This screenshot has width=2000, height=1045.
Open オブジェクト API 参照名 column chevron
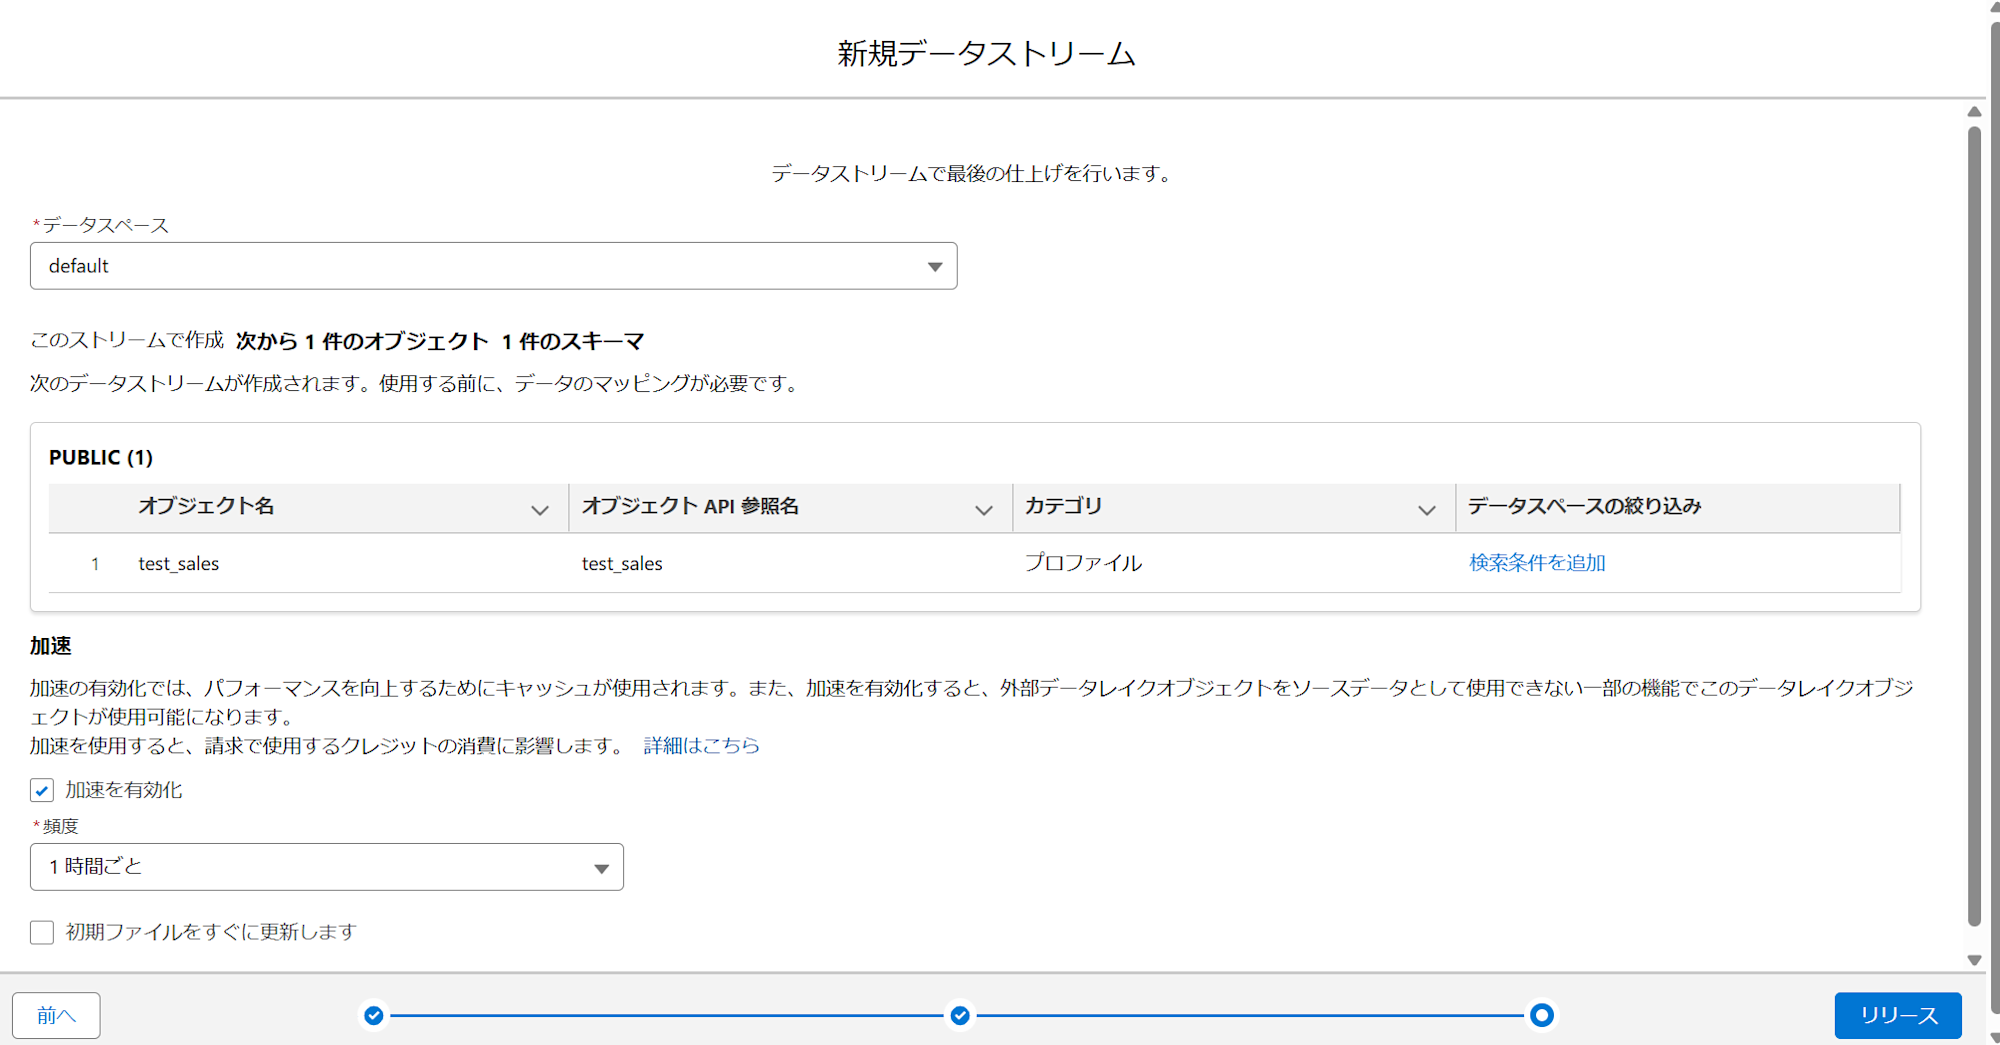tap(984, 510)
